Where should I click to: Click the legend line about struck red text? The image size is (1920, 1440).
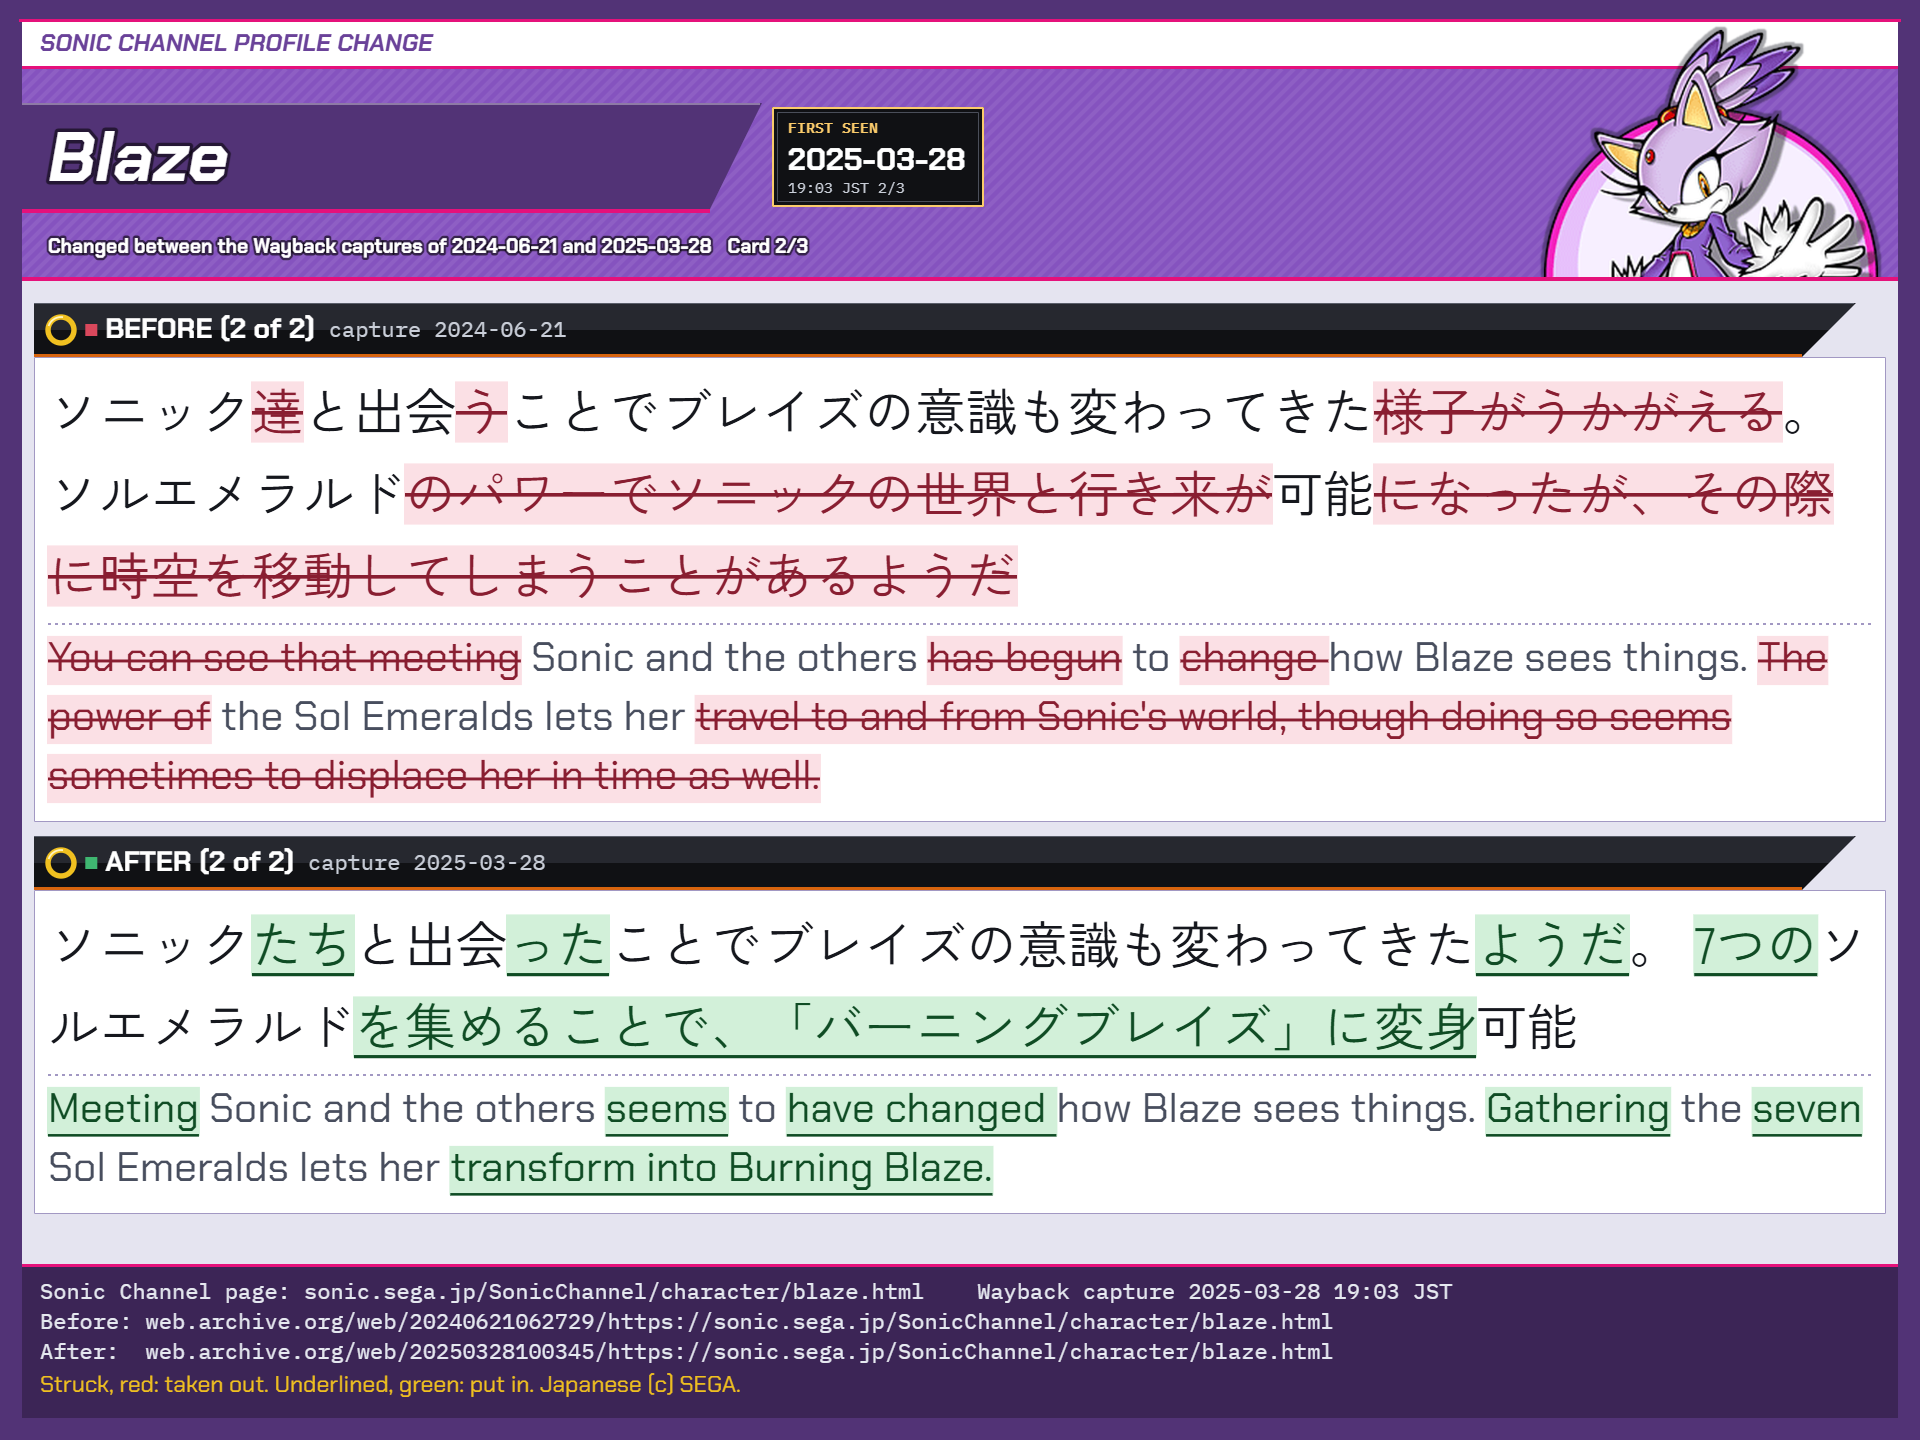[390, 1385]
